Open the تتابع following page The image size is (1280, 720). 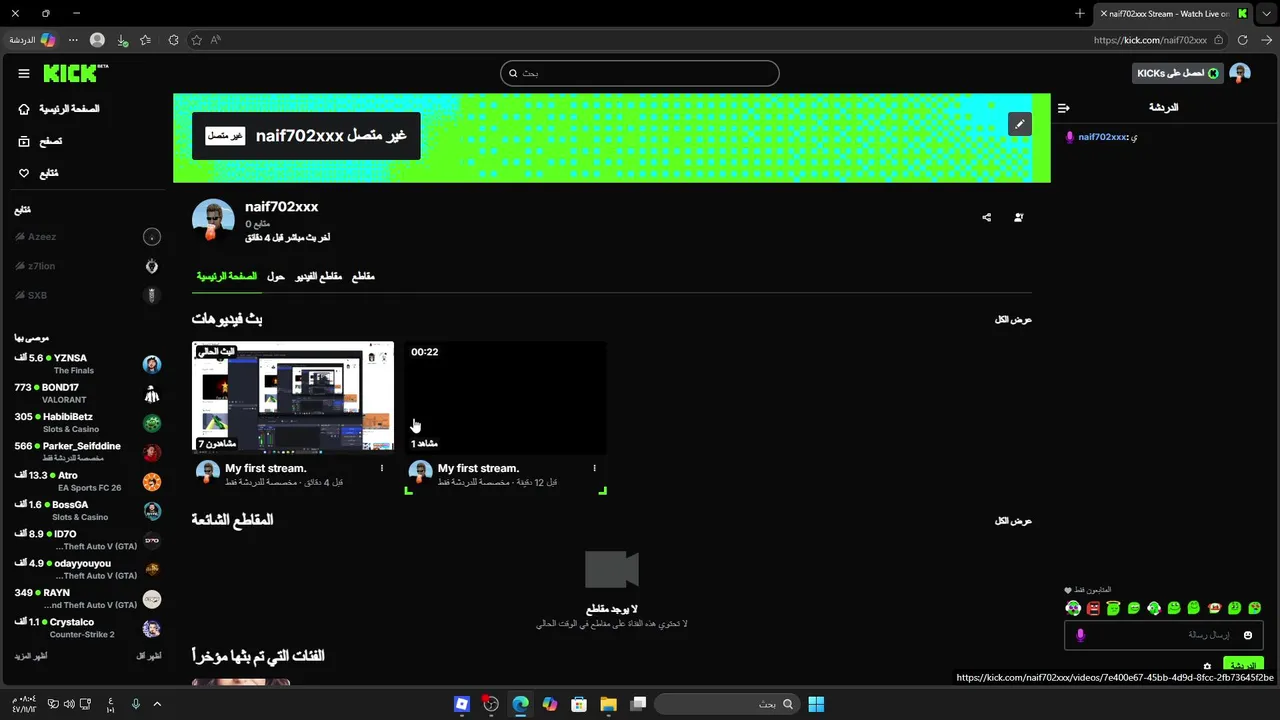point(38,173)
